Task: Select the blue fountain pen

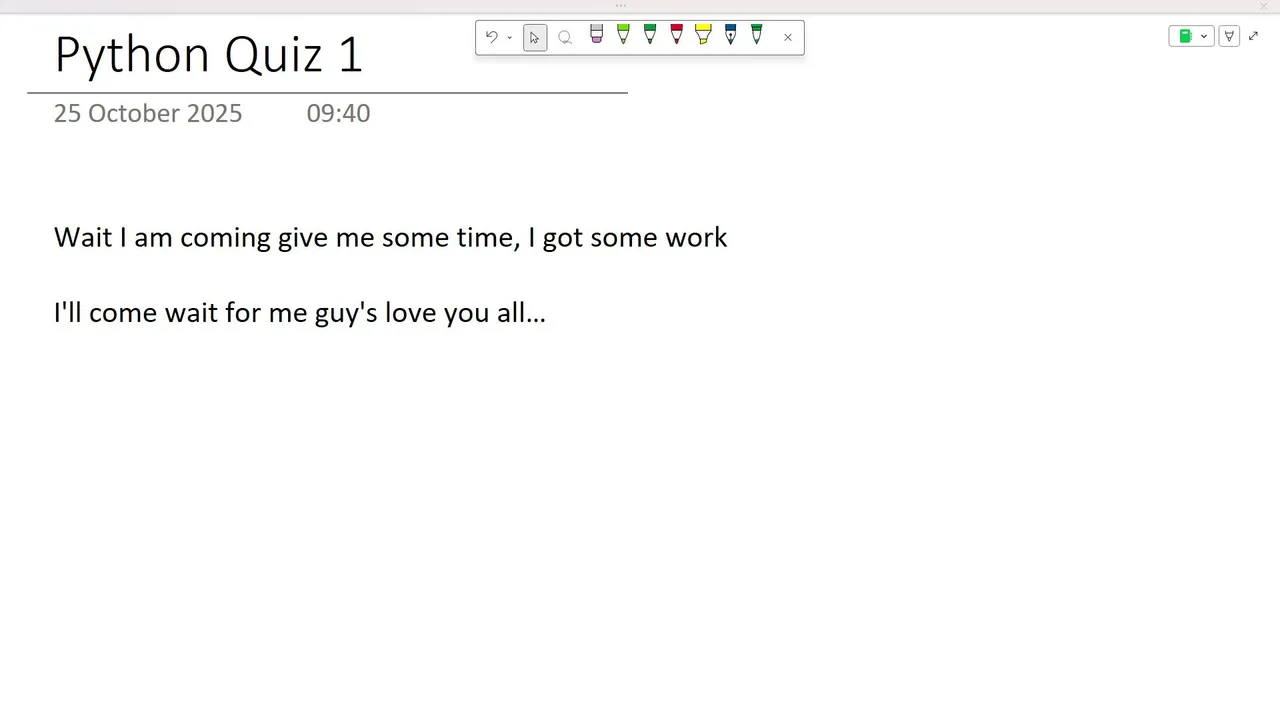Action: click(x=730, y=36)
